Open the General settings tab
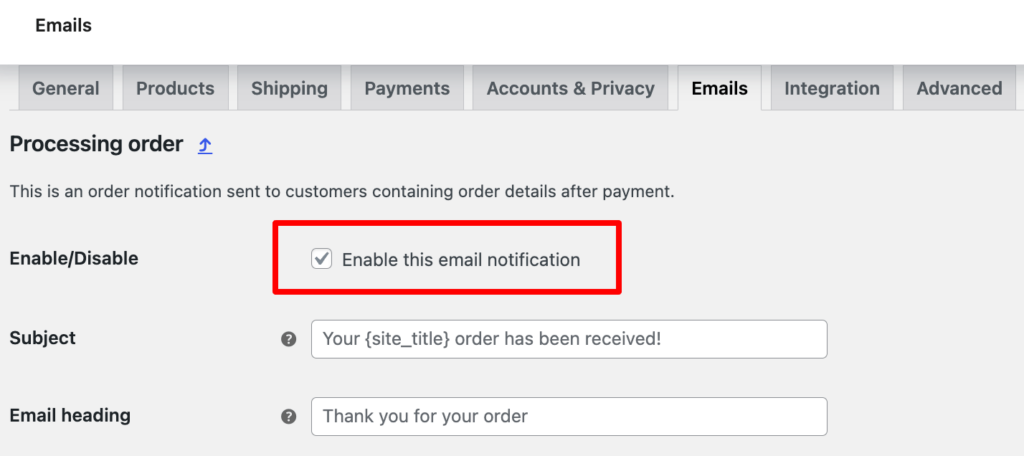This screenshot has height=456, width=1024. [66, 88]
